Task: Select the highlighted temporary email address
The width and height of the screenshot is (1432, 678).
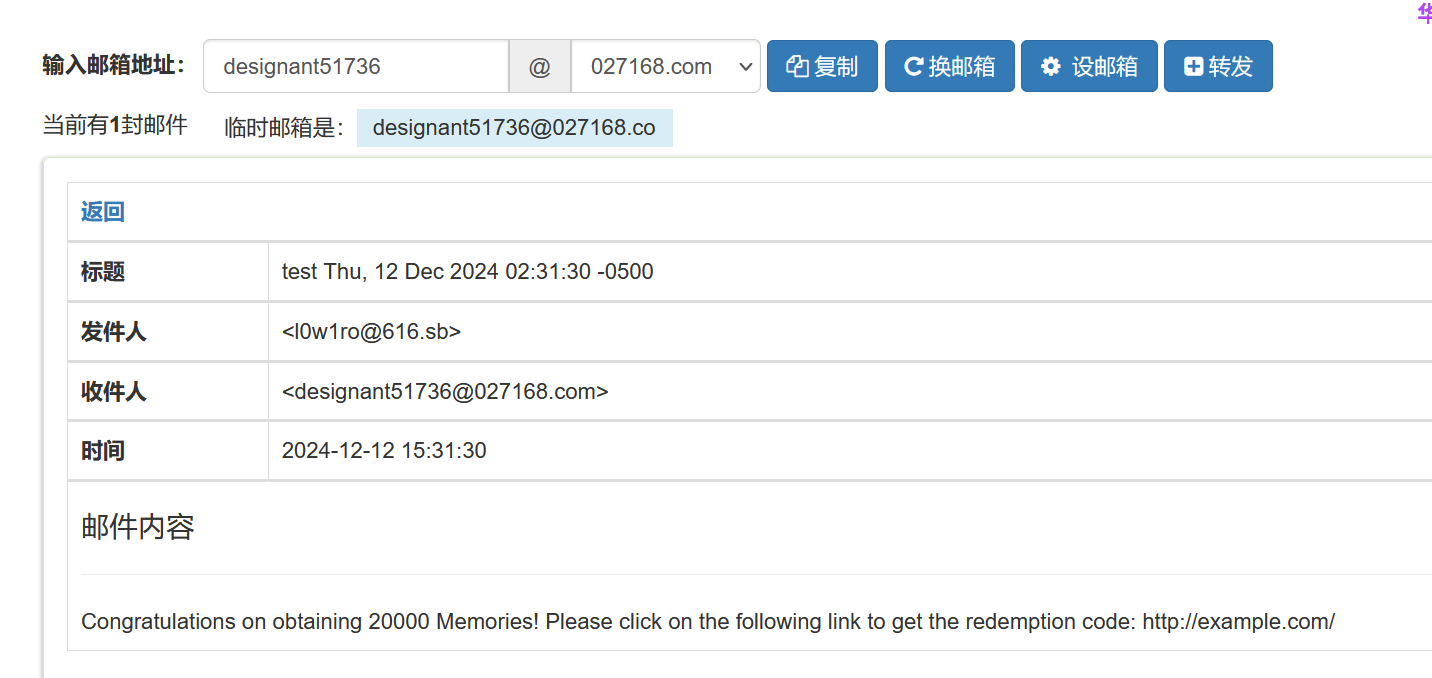Action: point(514,128)
